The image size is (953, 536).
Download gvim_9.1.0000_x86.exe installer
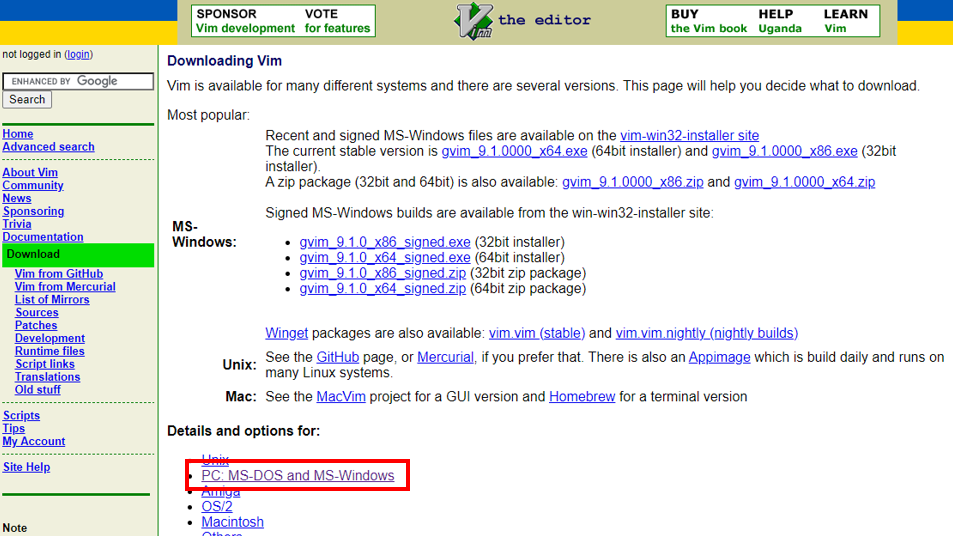pyautogui.click(x=785, y=151)
